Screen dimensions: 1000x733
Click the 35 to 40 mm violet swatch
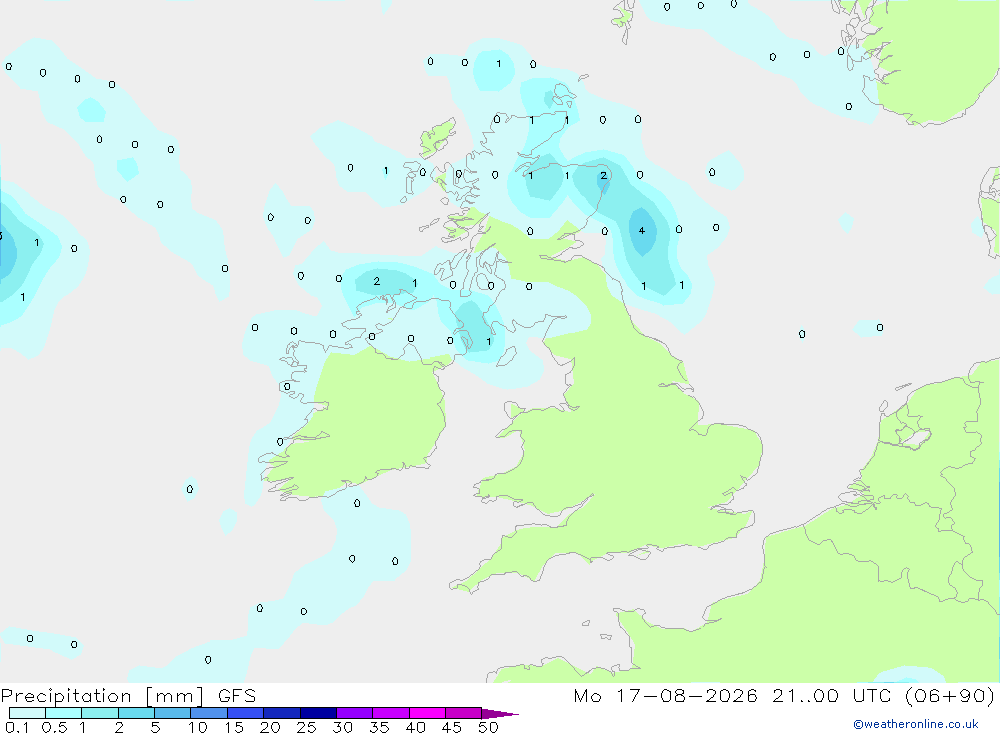(x=391, y=713)
